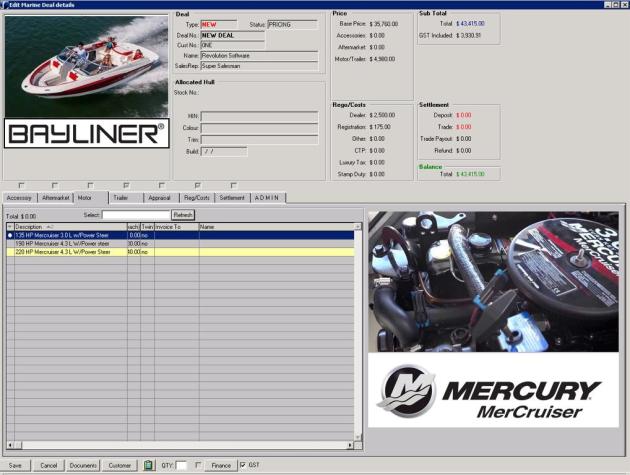Click the grid corner dropdown arrow
The image size is (630, 475).
[x=10, y=227]
